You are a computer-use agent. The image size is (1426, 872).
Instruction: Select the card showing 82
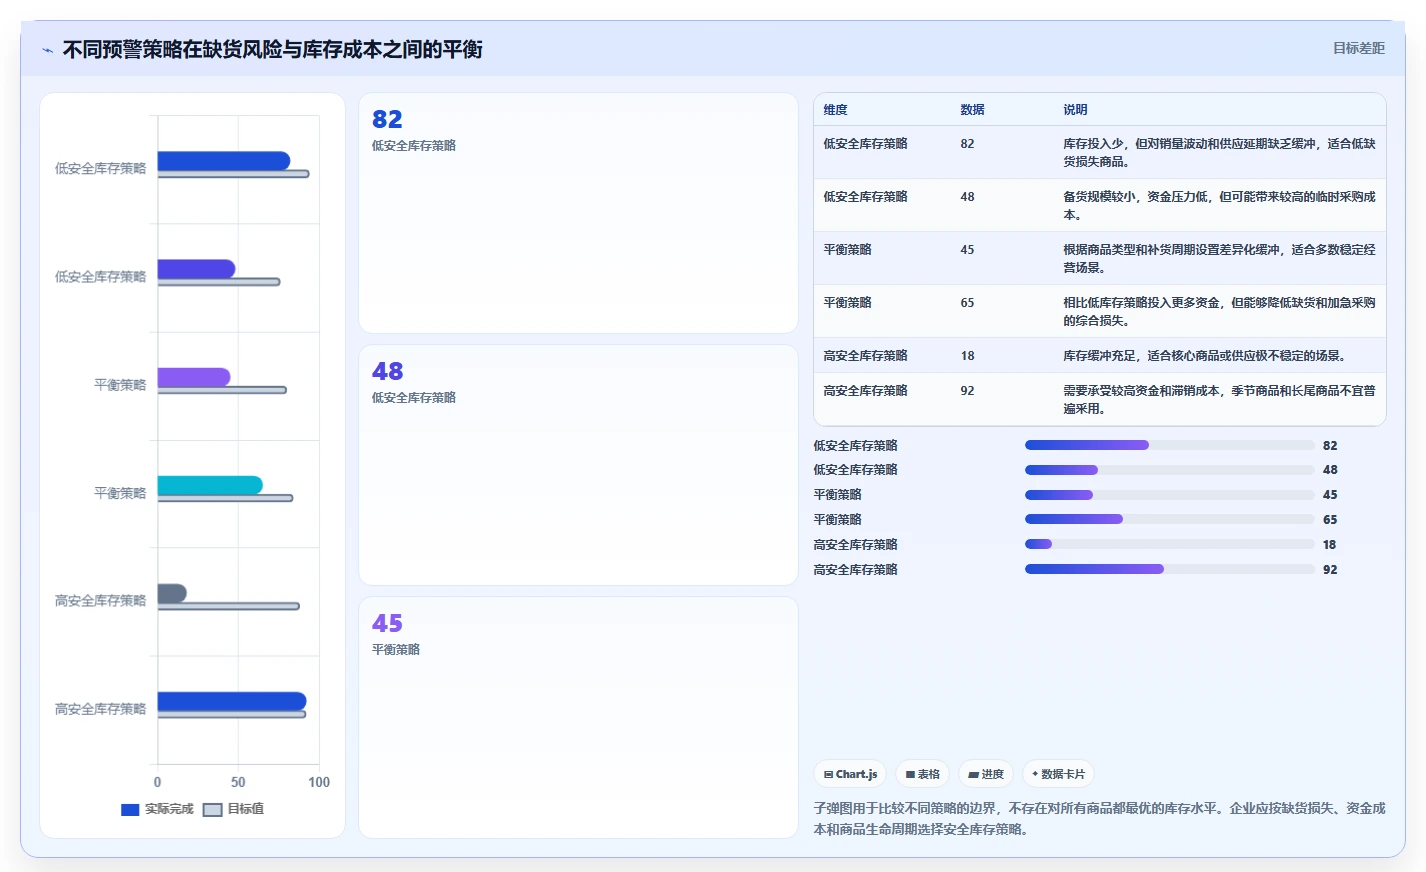coord(578,213)
